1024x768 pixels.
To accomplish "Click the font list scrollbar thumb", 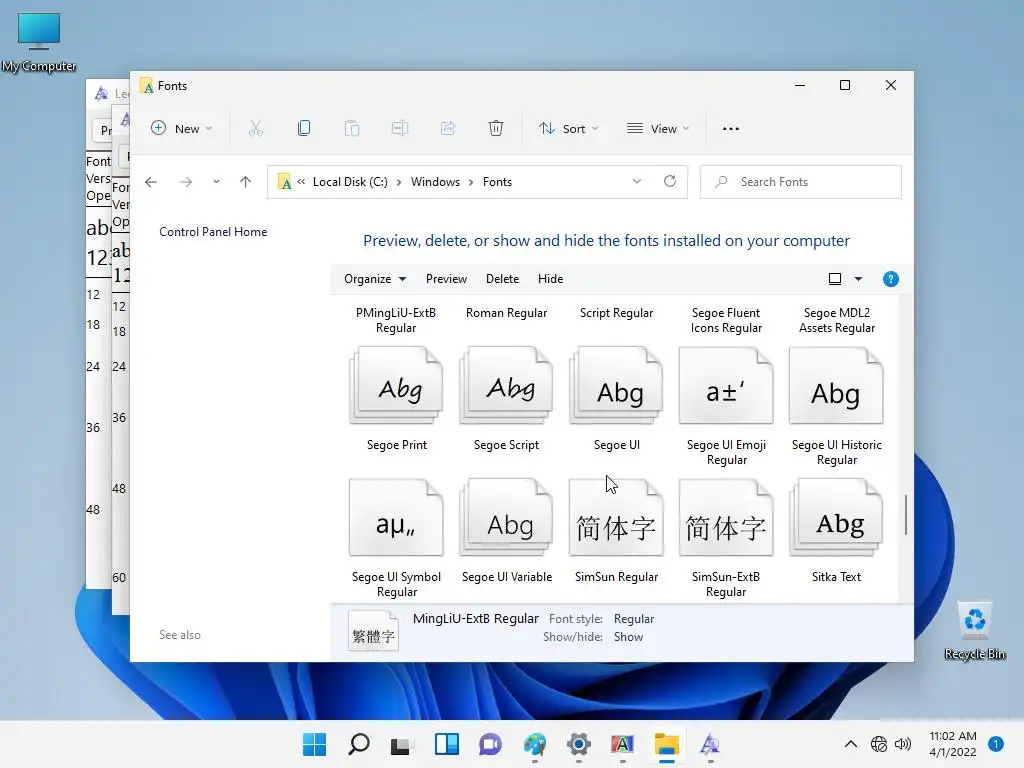I will point(906,515).
